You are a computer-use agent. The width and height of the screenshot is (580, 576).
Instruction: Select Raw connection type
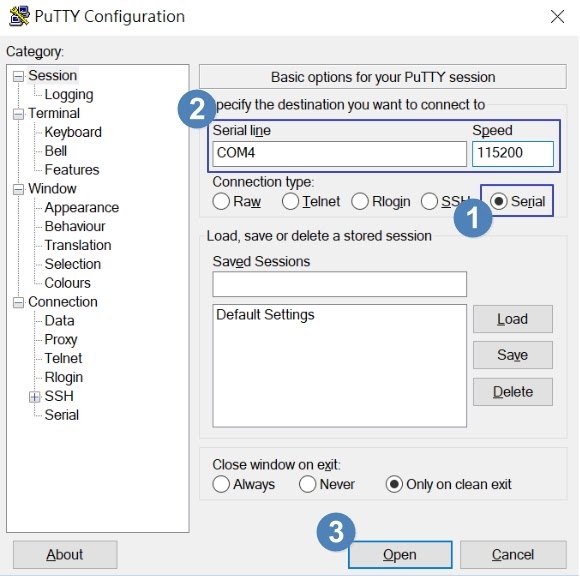click(x=236, y=202)
